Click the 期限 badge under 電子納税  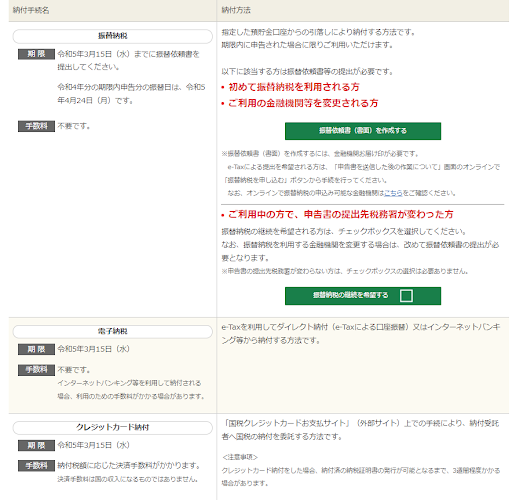[x=36, y=349]
